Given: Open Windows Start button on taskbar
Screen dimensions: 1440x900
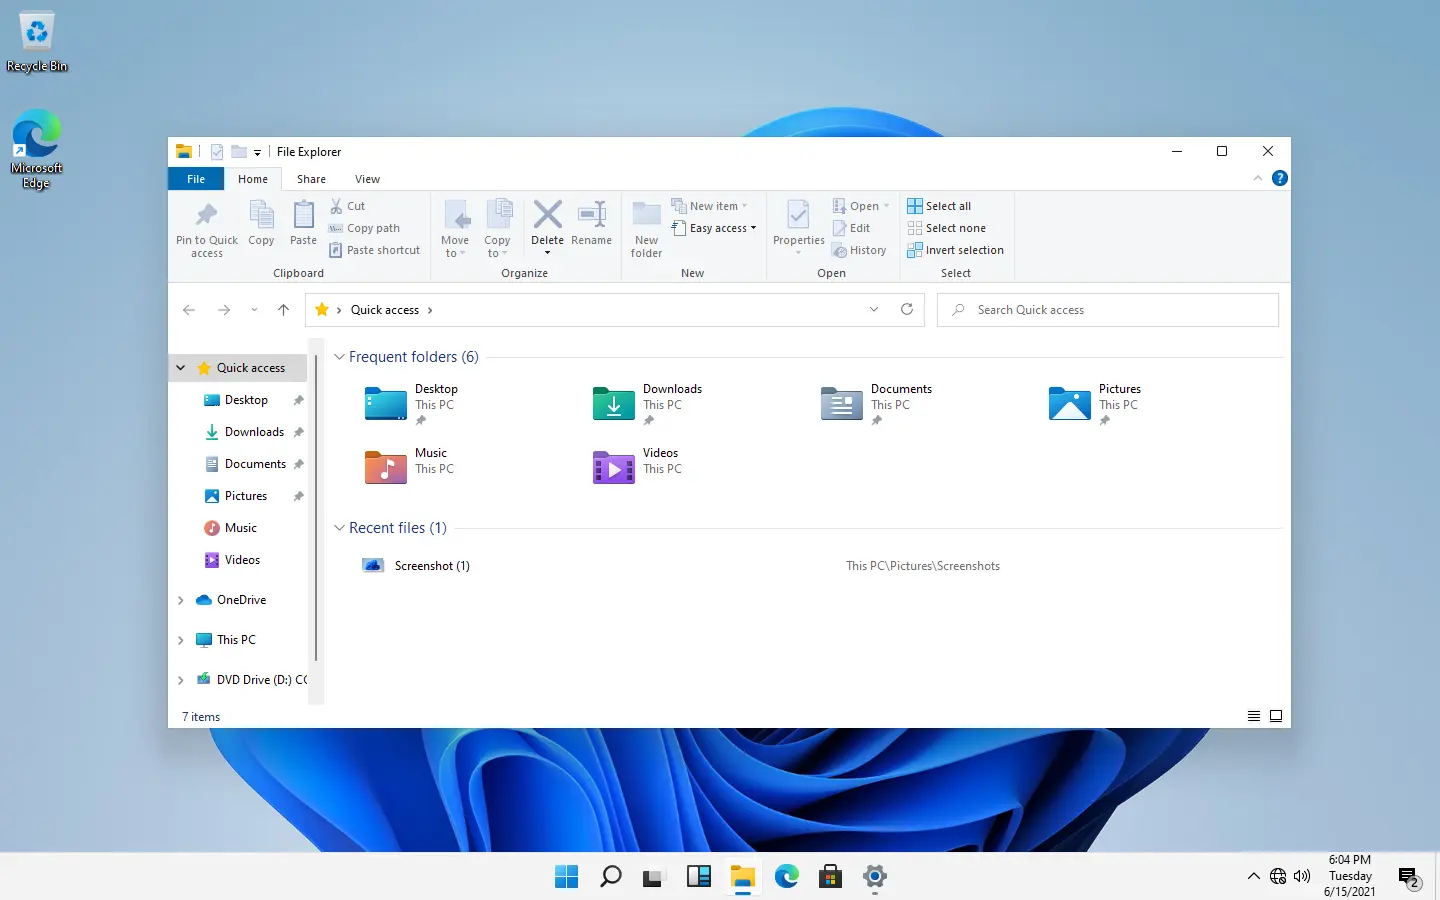Looking at the screenshot, I should 566,877.
